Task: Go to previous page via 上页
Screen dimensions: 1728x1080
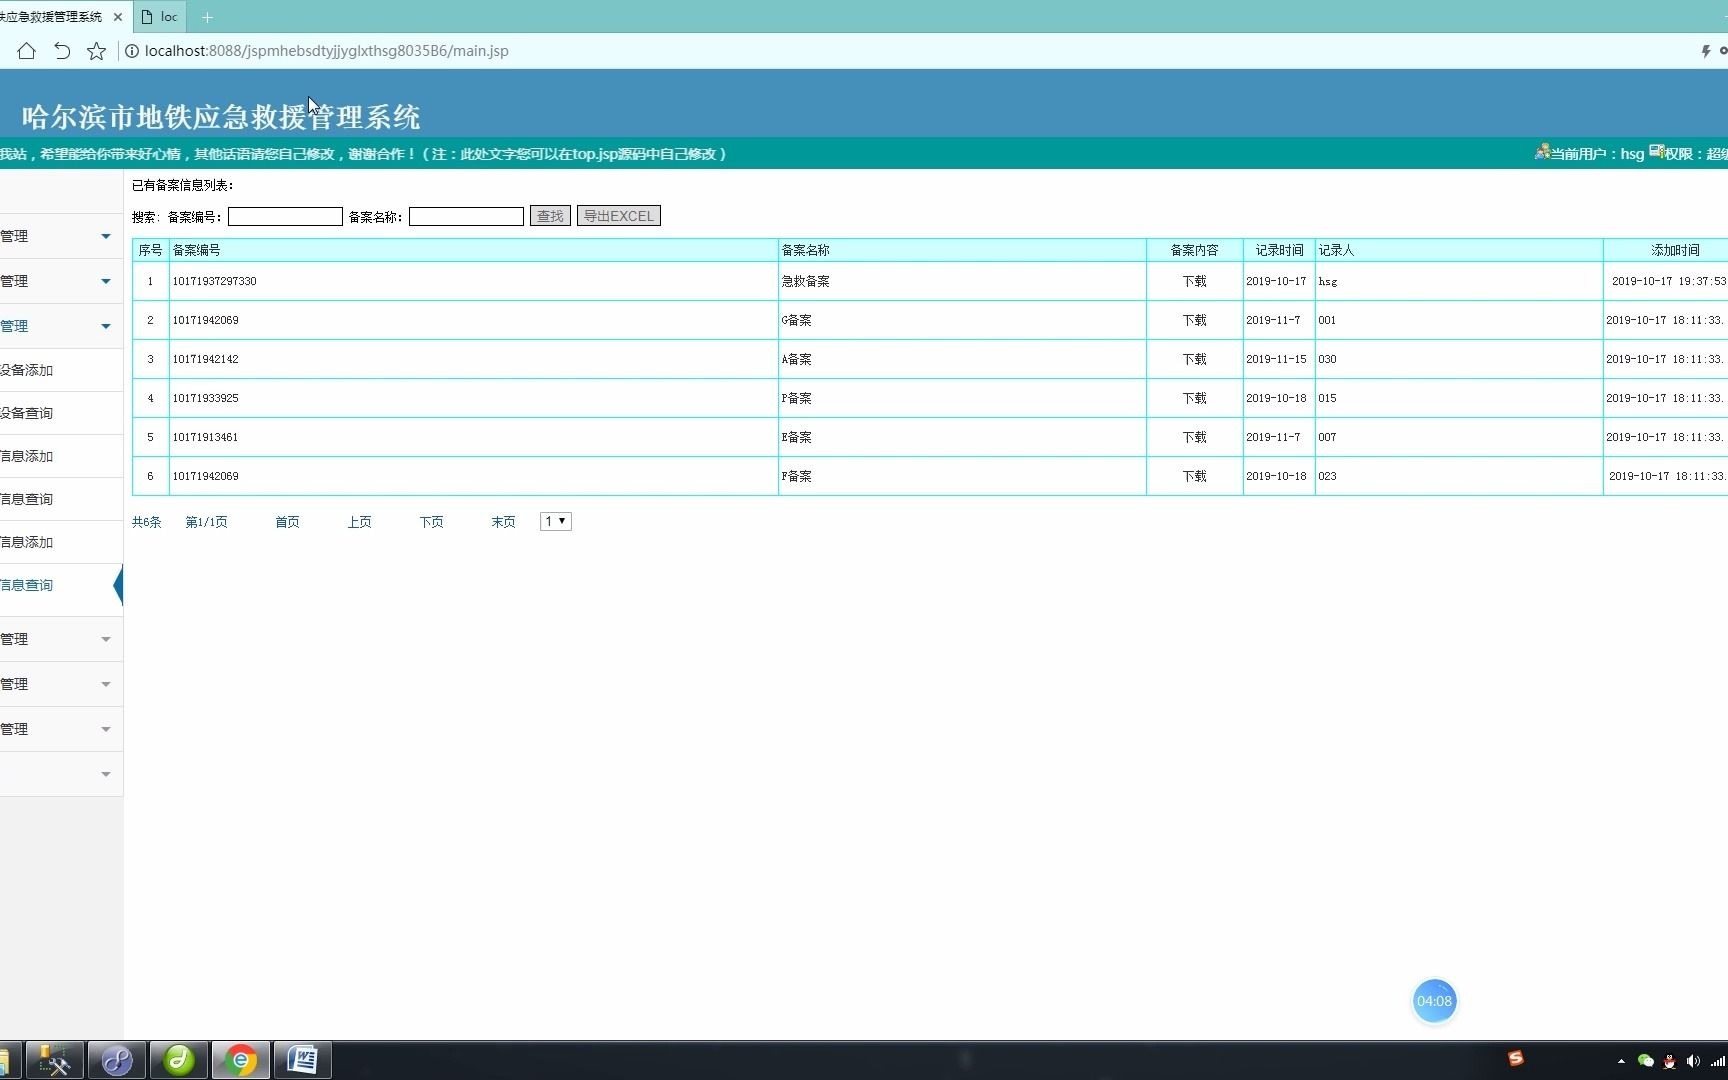Action: coord(359,522)
